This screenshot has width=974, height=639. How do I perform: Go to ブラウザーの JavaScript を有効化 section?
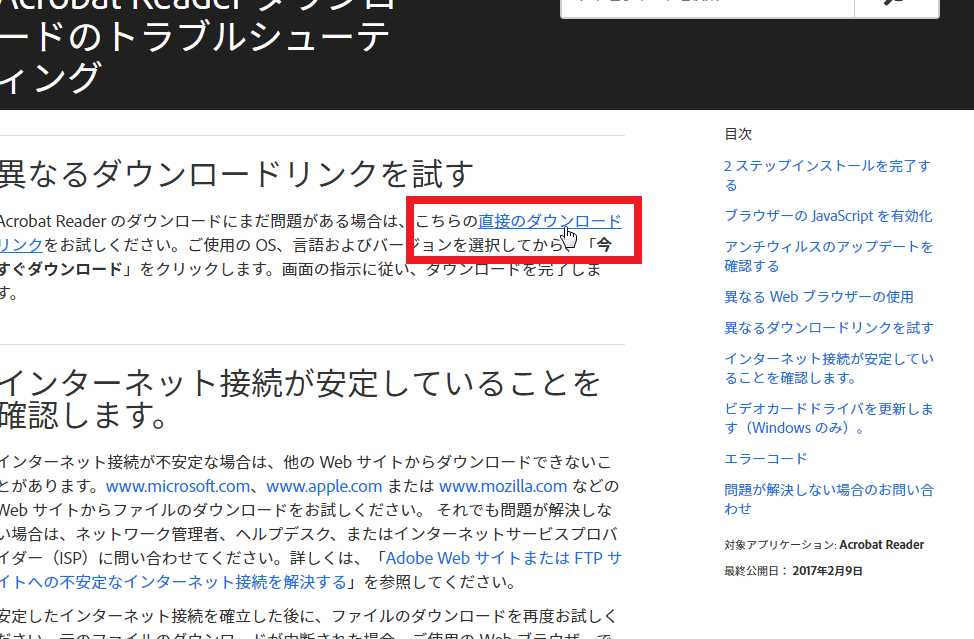pos(827,216)
